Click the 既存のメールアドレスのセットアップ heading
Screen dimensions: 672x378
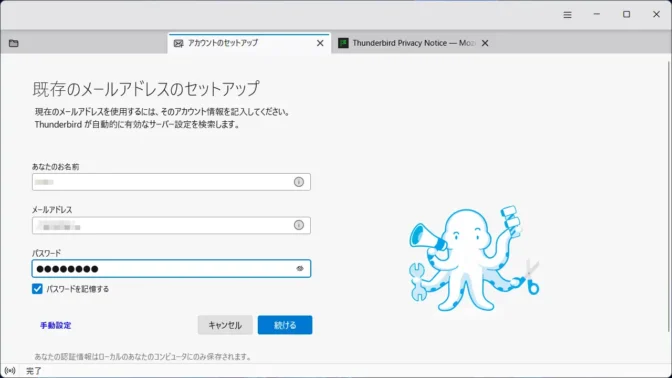146,89
